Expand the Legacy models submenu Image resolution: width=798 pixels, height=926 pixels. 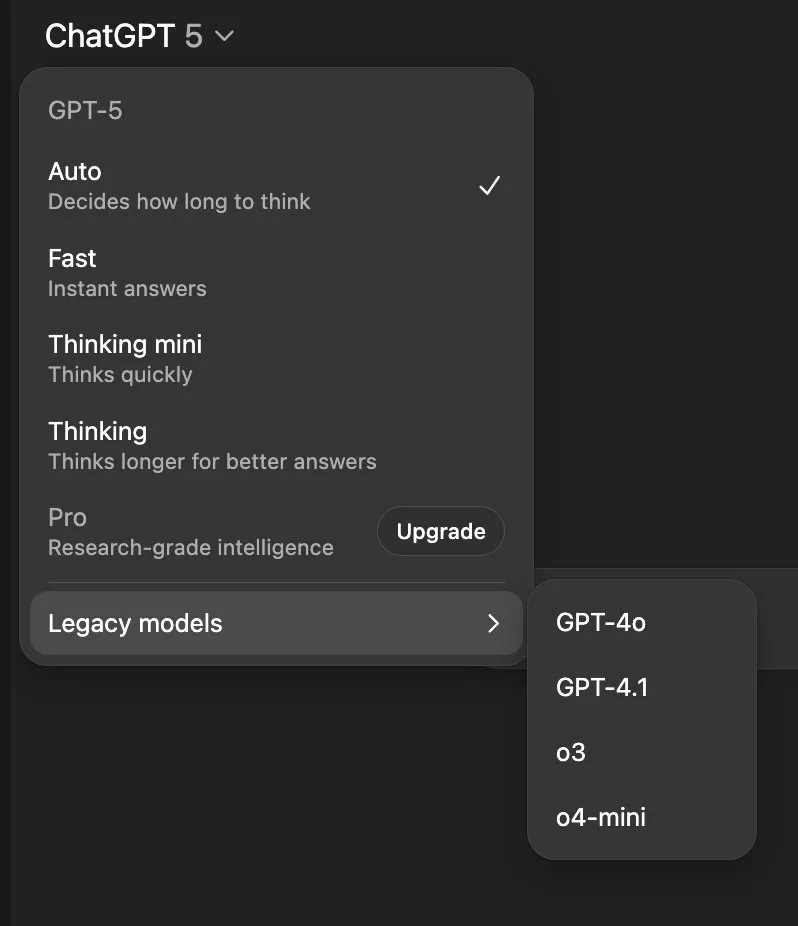click(276, 623)
